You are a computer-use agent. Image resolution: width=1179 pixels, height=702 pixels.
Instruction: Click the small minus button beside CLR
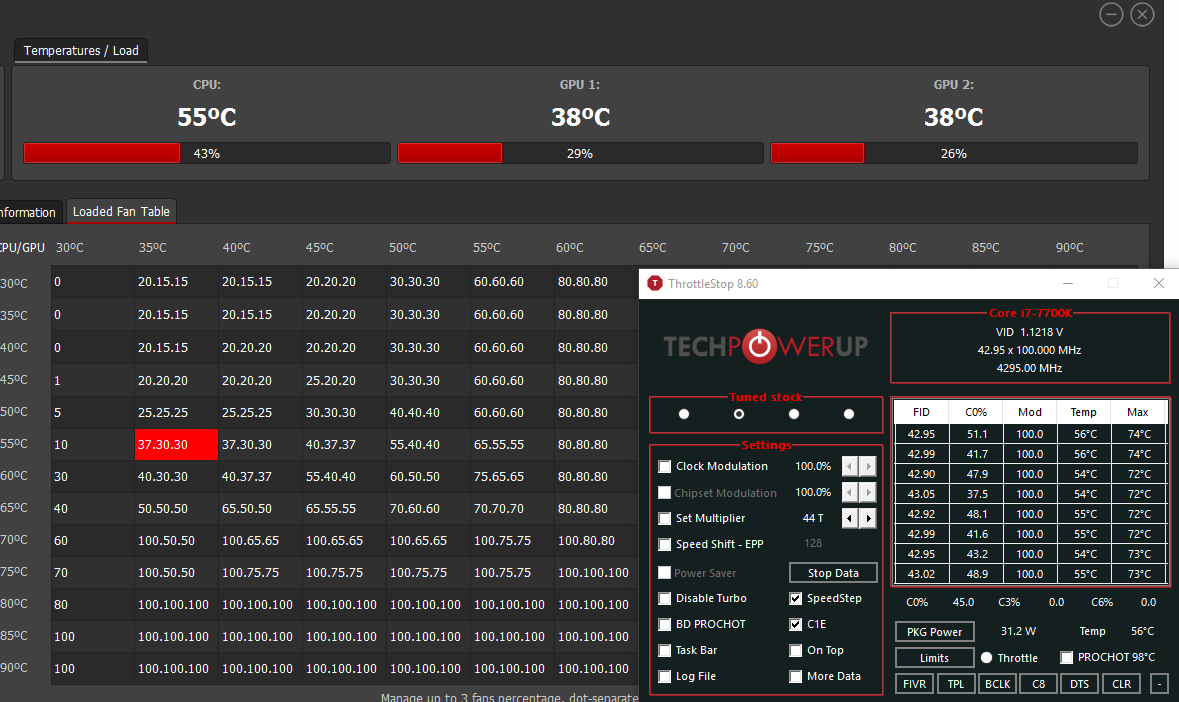pyautogui.click(x=1159, y=684)
